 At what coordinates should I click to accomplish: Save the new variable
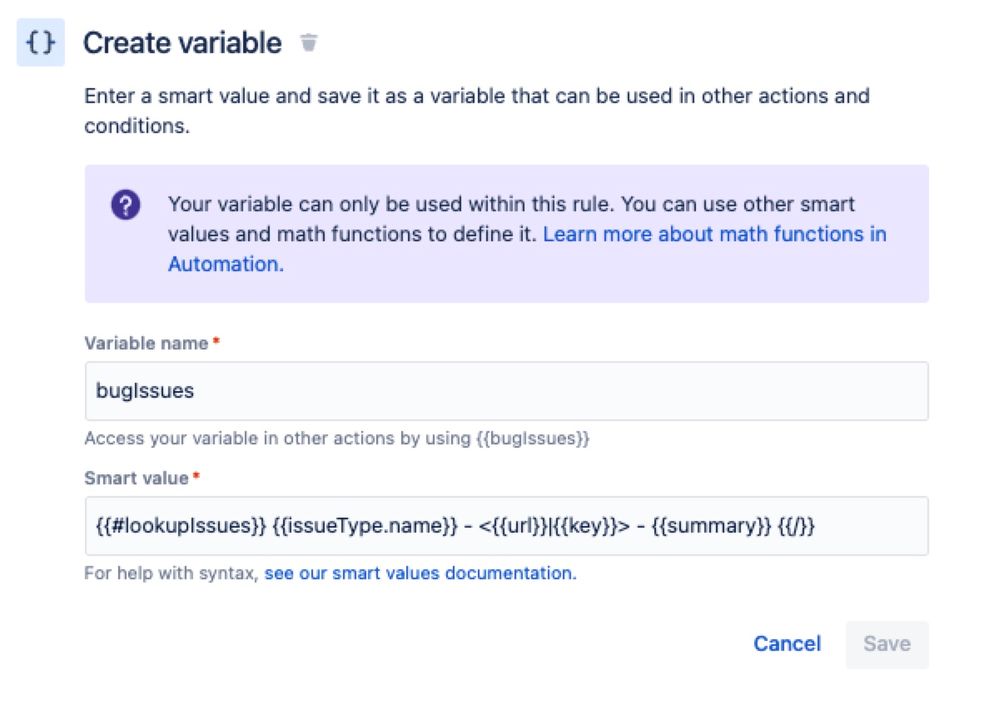point(887,644)
